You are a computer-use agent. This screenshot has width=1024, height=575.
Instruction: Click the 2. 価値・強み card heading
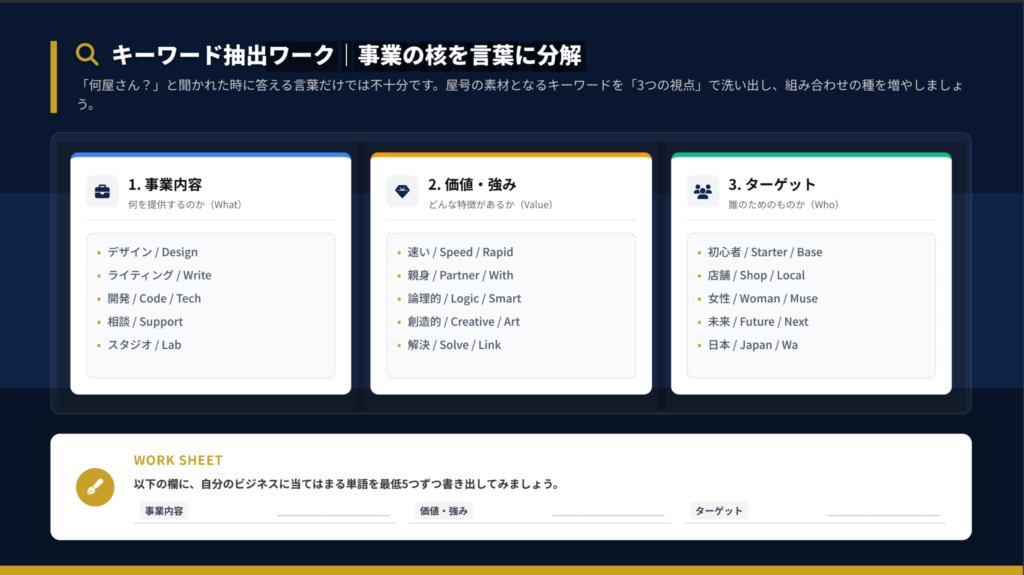472,184
